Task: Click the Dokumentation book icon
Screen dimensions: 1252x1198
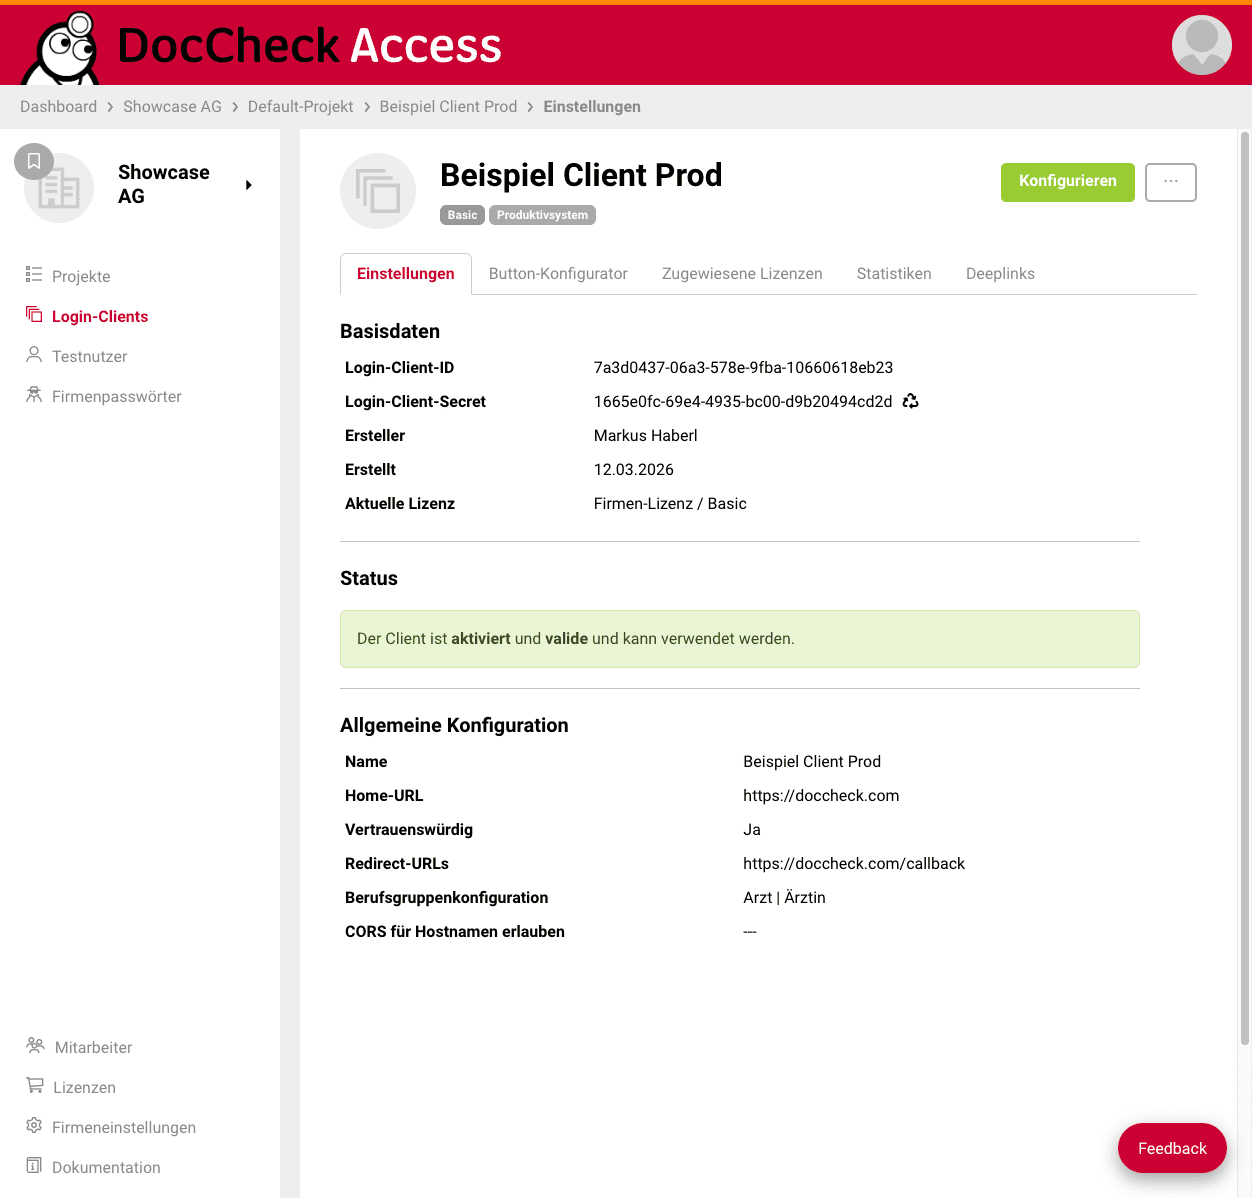Action: (x=34, y=1165)
